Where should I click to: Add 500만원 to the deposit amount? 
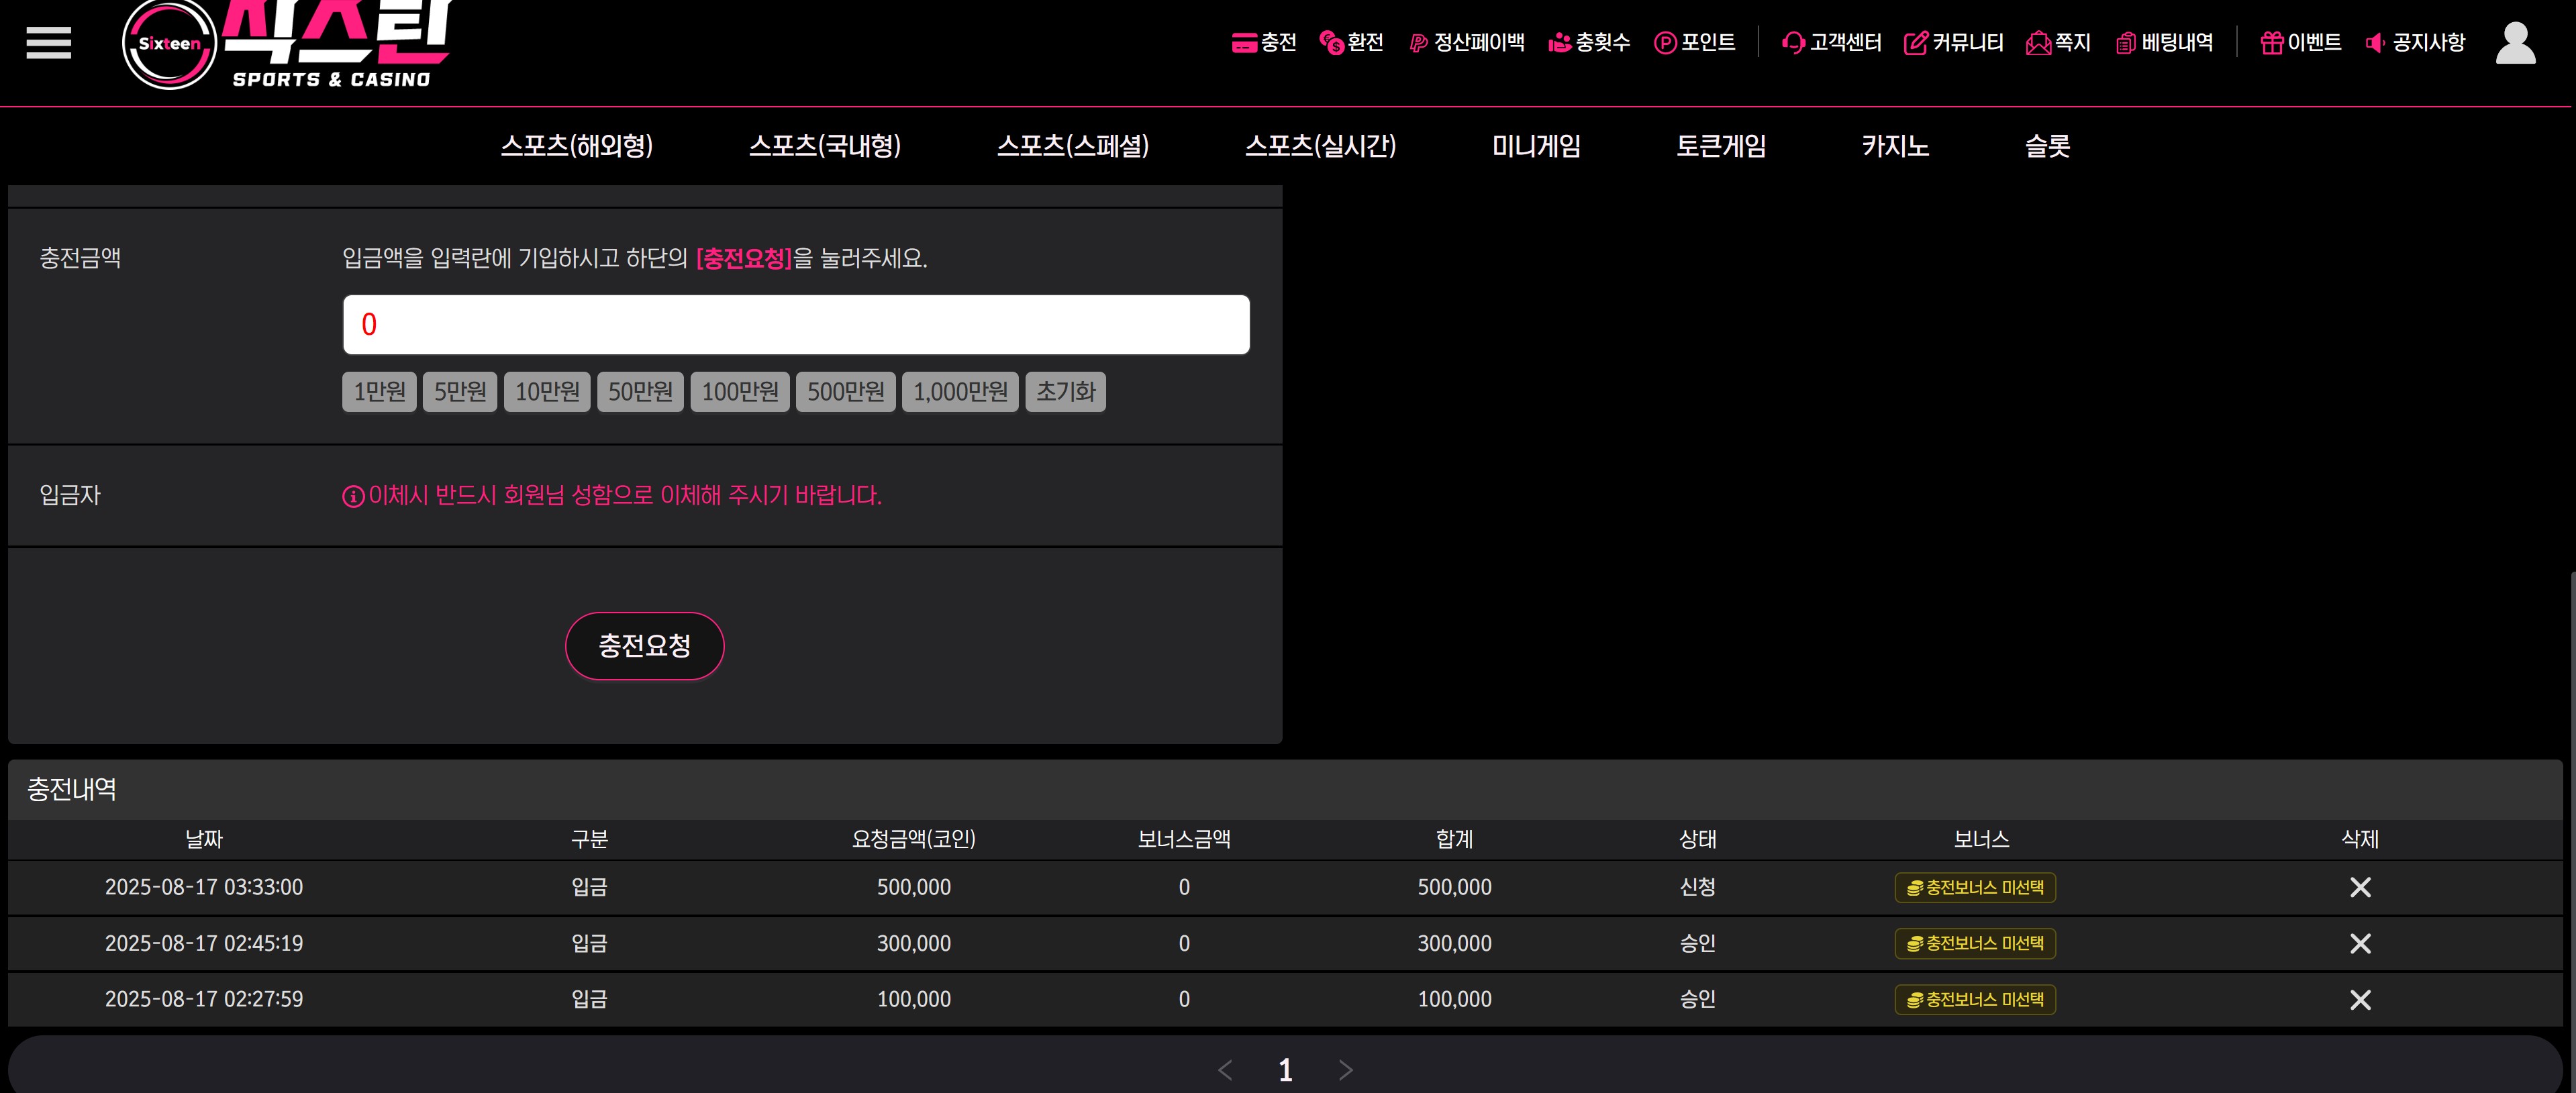click(846, 391)
